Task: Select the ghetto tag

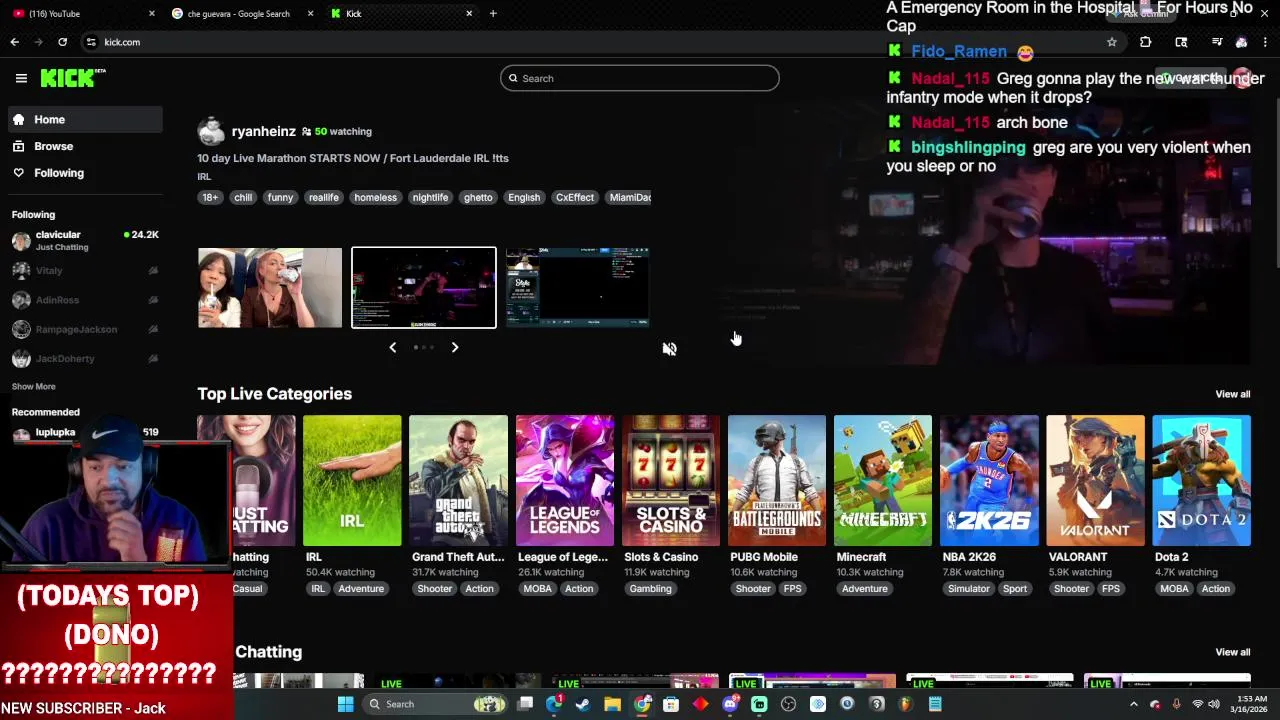Action: click(478, 197)
